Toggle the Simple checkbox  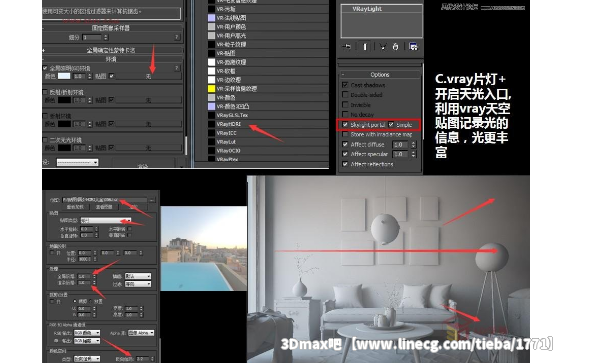[x=391, y=124]
